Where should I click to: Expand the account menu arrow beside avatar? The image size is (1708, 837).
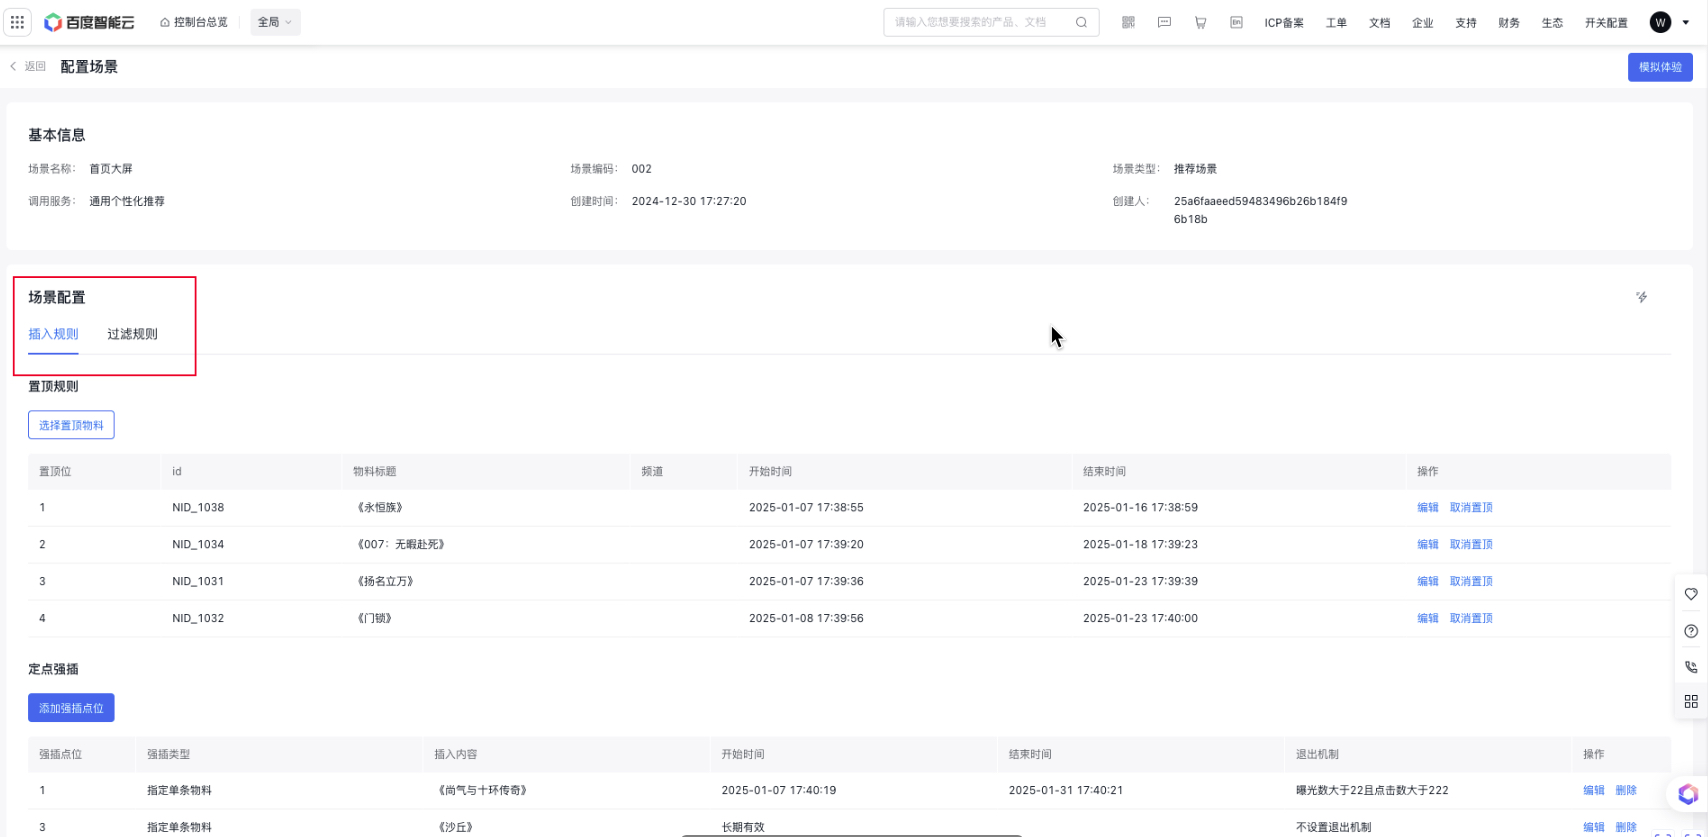[1686, 22]
